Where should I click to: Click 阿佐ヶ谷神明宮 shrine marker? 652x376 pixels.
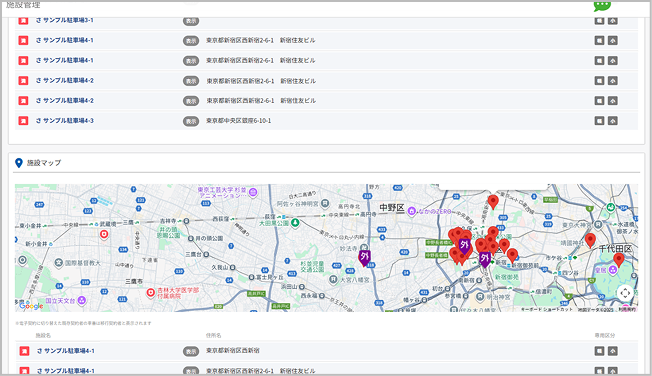click(x=325, y=204)
